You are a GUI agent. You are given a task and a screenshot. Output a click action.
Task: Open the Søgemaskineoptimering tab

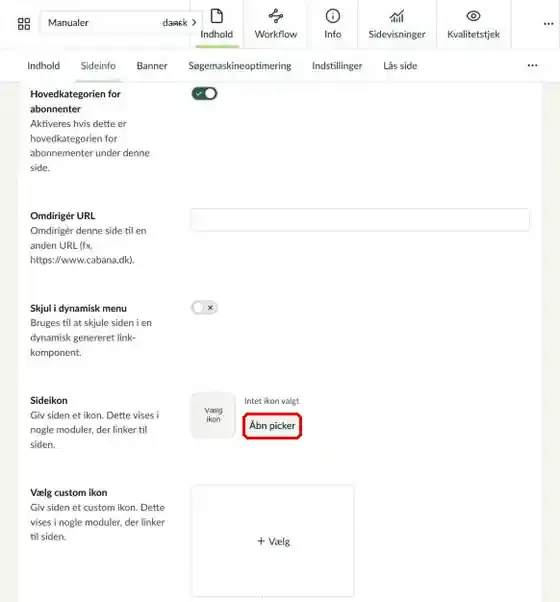pyautogui.click(x=240, y=66)
